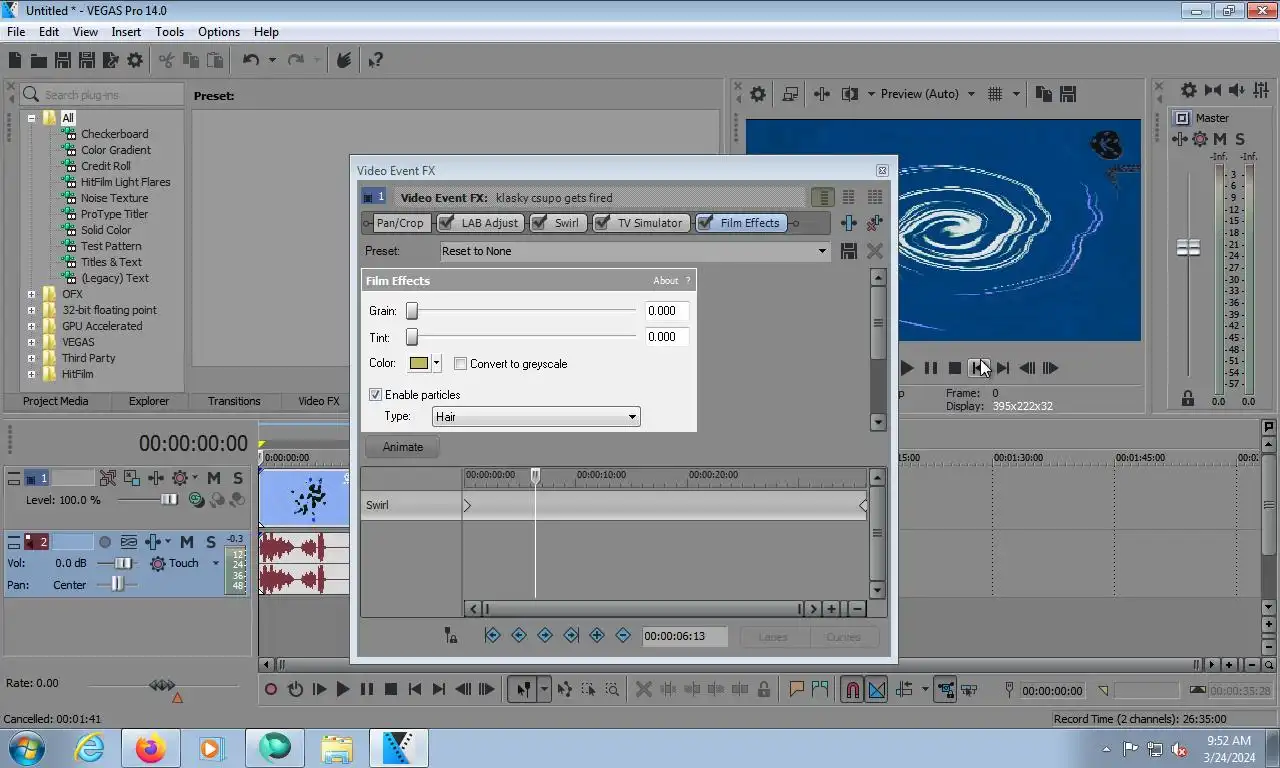
Task: Toggle Automatic Crossfades icon in the bottom toolbar
Action: (877, 689)
